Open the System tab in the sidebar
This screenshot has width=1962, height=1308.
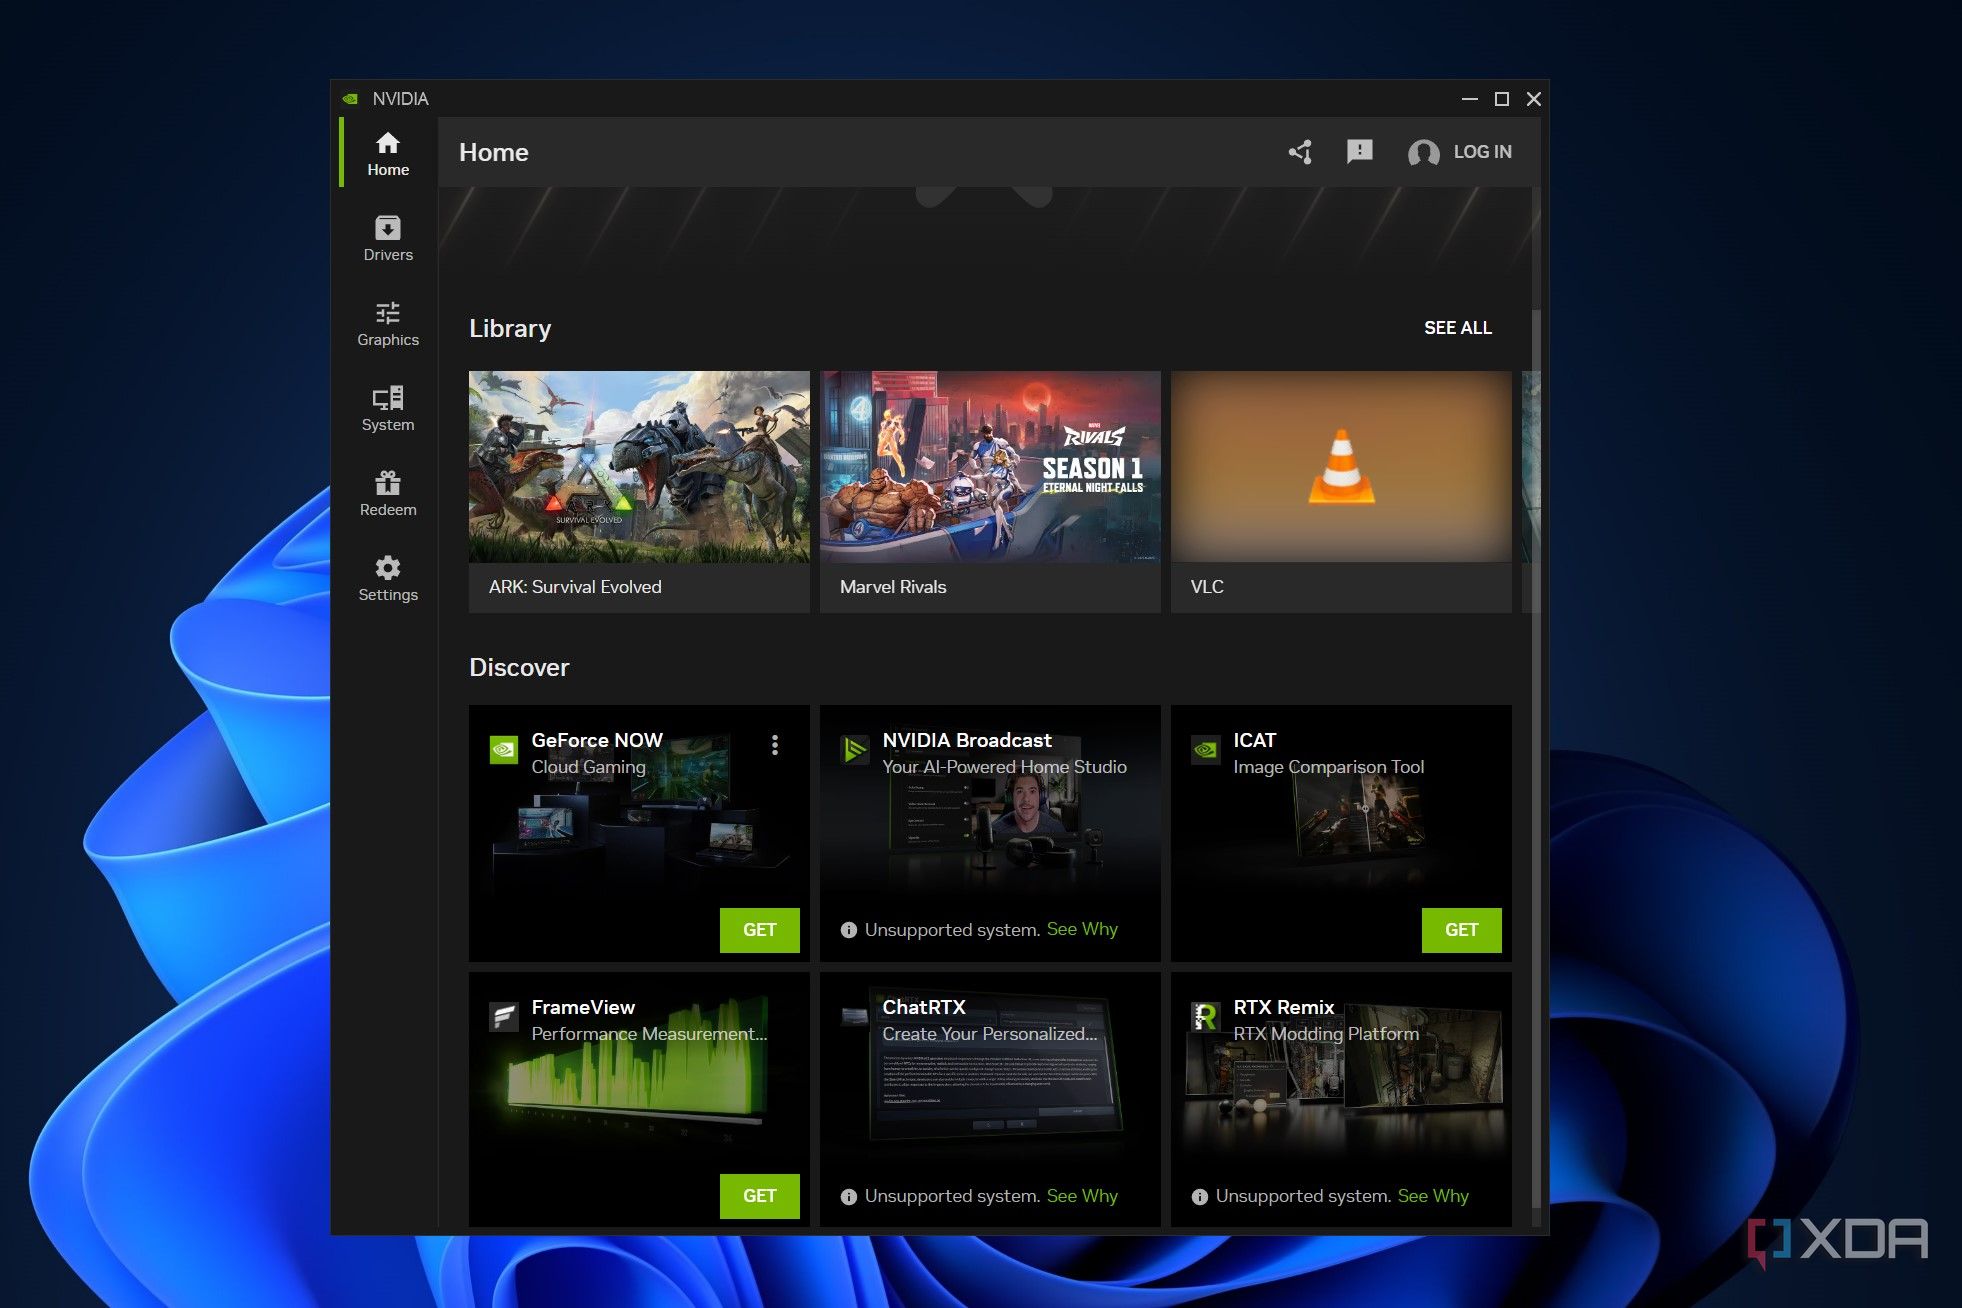pos(388,409)
